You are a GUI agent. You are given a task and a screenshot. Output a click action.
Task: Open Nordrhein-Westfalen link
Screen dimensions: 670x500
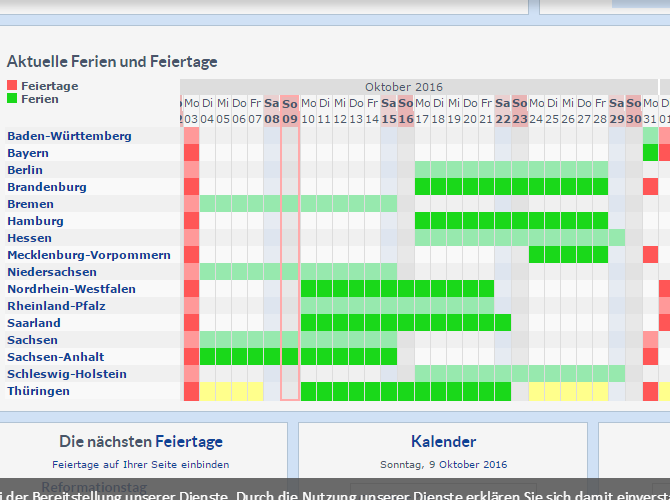click(x=71, y=289)
